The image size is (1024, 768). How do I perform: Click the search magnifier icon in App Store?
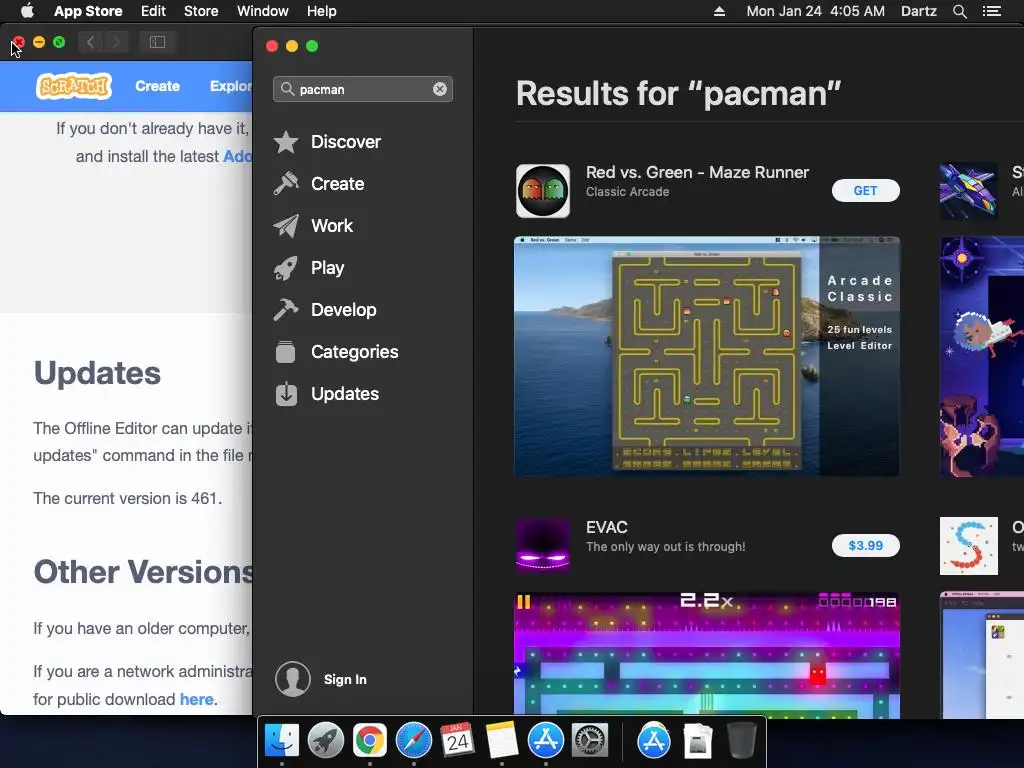click(x=287, y=89)
